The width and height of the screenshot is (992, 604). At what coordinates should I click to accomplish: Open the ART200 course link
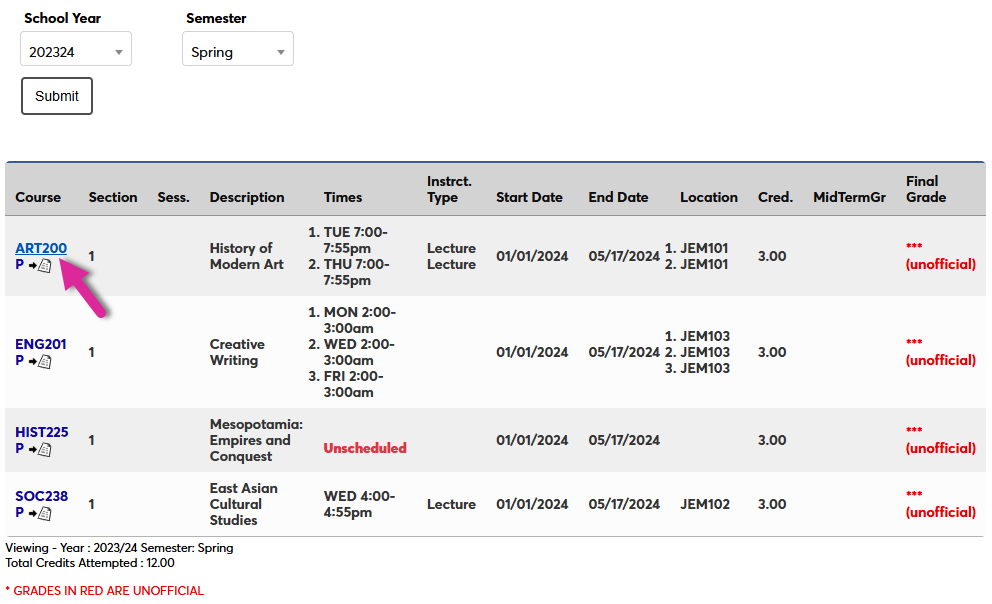[40, 248]
